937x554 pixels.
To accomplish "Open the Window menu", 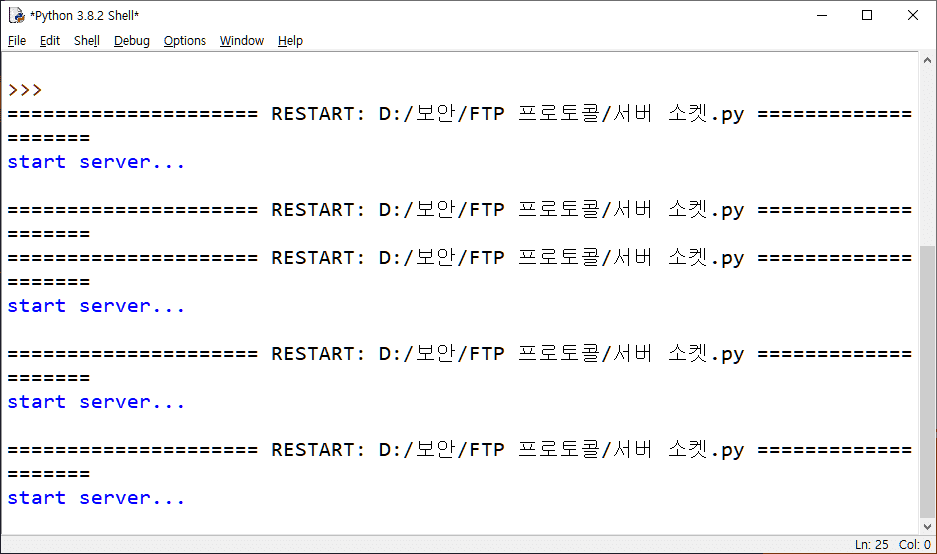I will (242, 41).
